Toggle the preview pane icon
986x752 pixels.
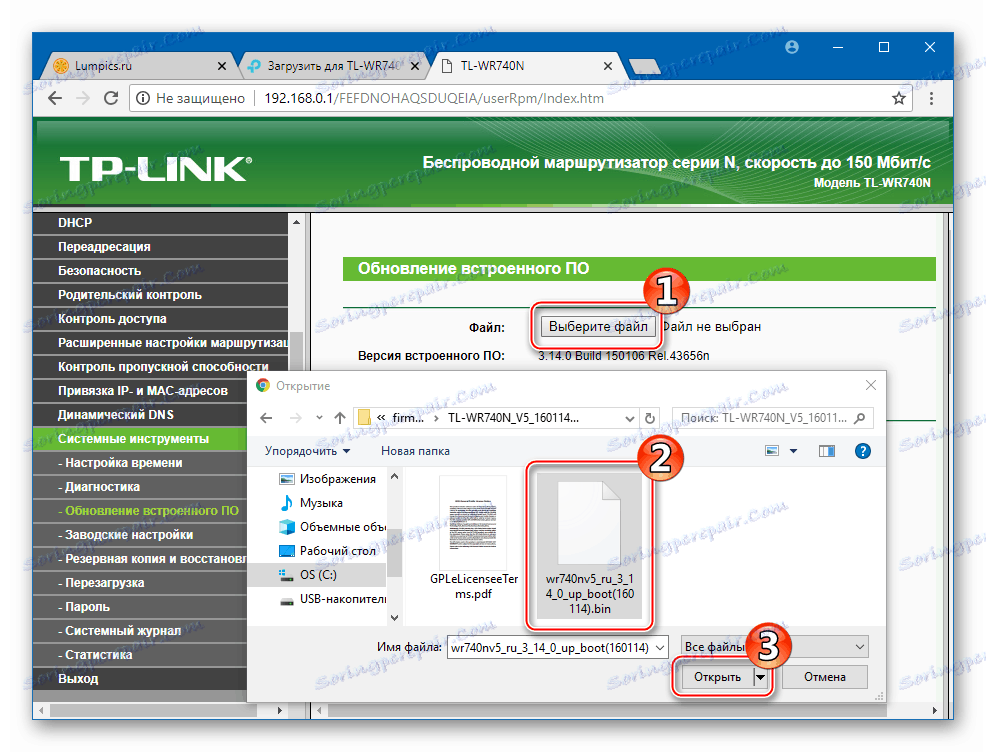pos(827,451)
